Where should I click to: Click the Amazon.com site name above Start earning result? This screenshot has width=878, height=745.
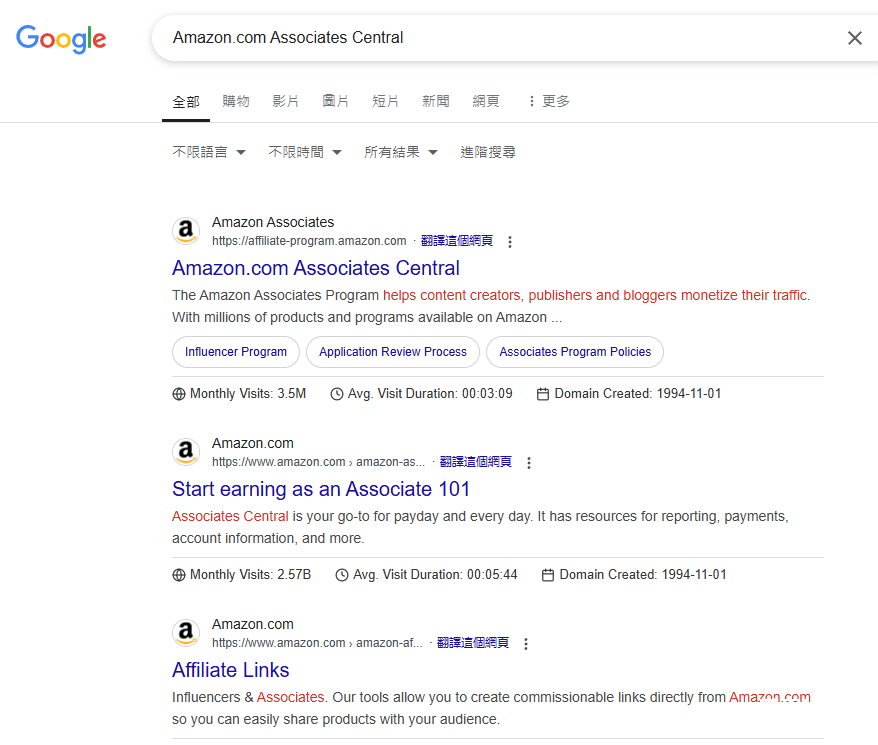pos(253,443)
